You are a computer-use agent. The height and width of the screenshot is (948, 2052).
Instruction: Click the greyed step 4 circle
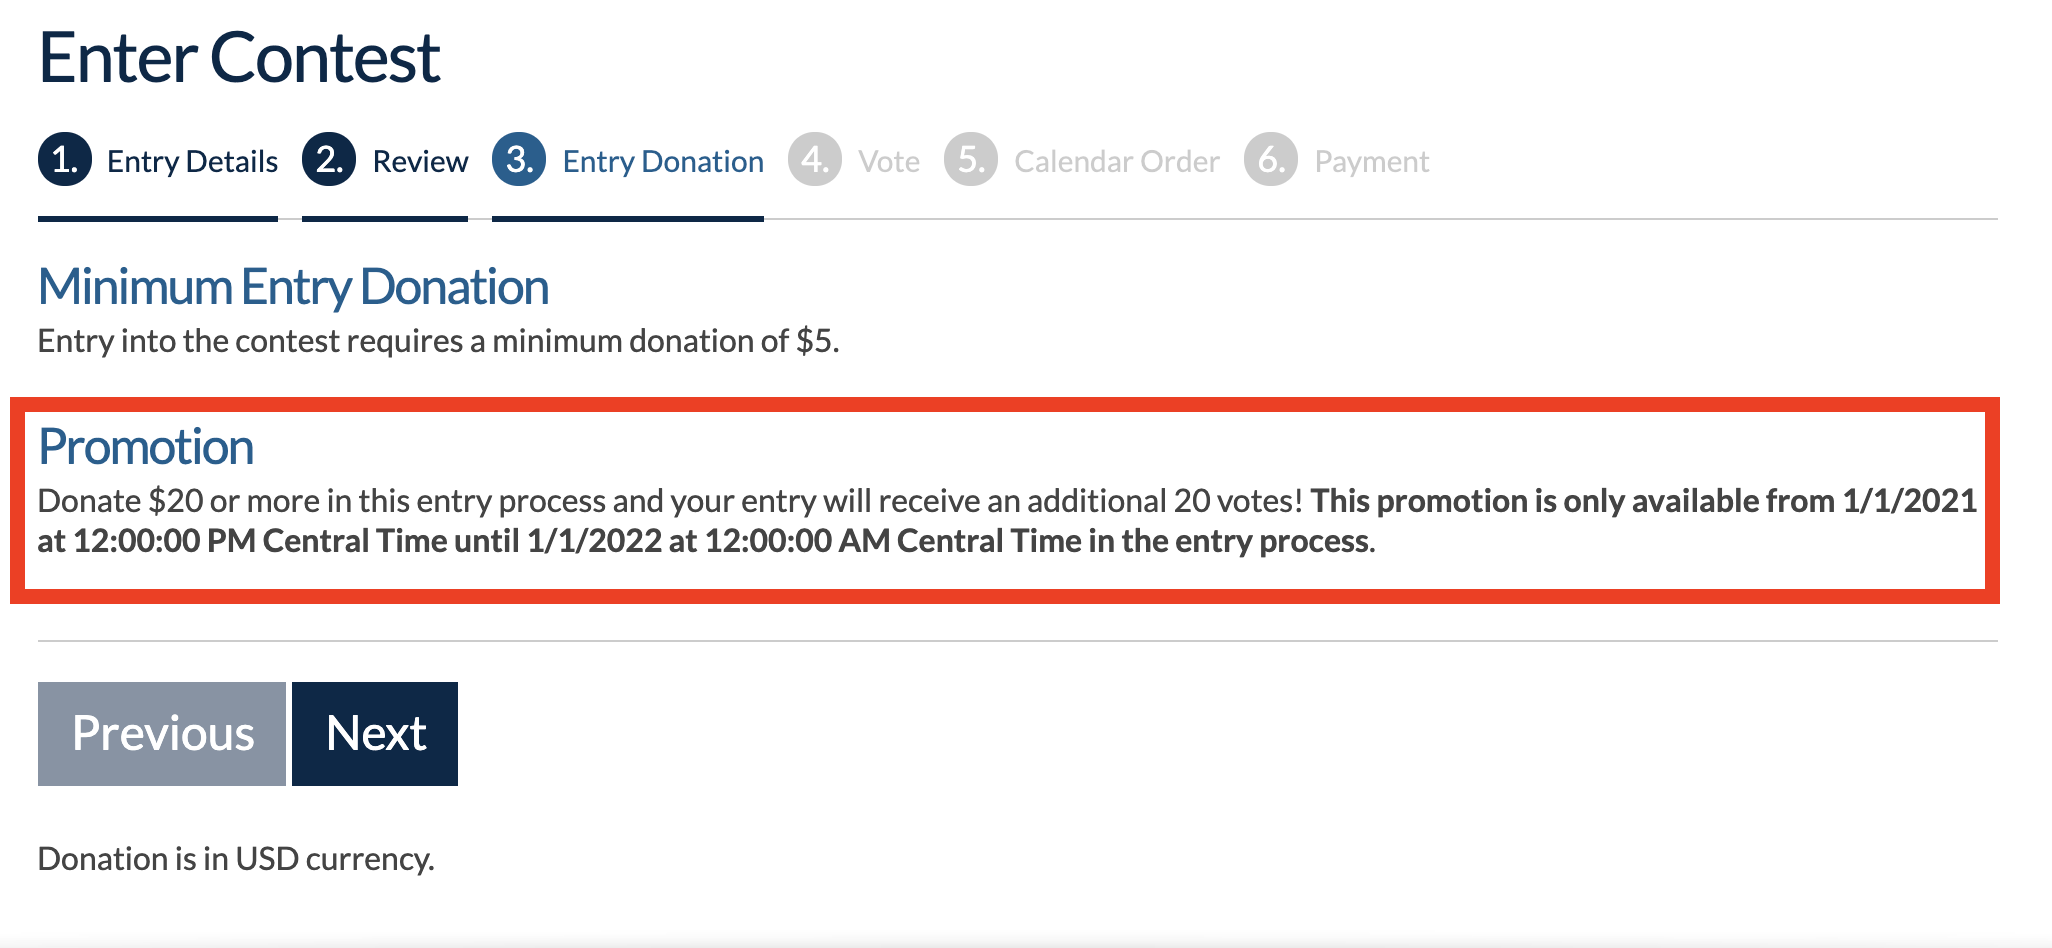click(x=815, y=159)
